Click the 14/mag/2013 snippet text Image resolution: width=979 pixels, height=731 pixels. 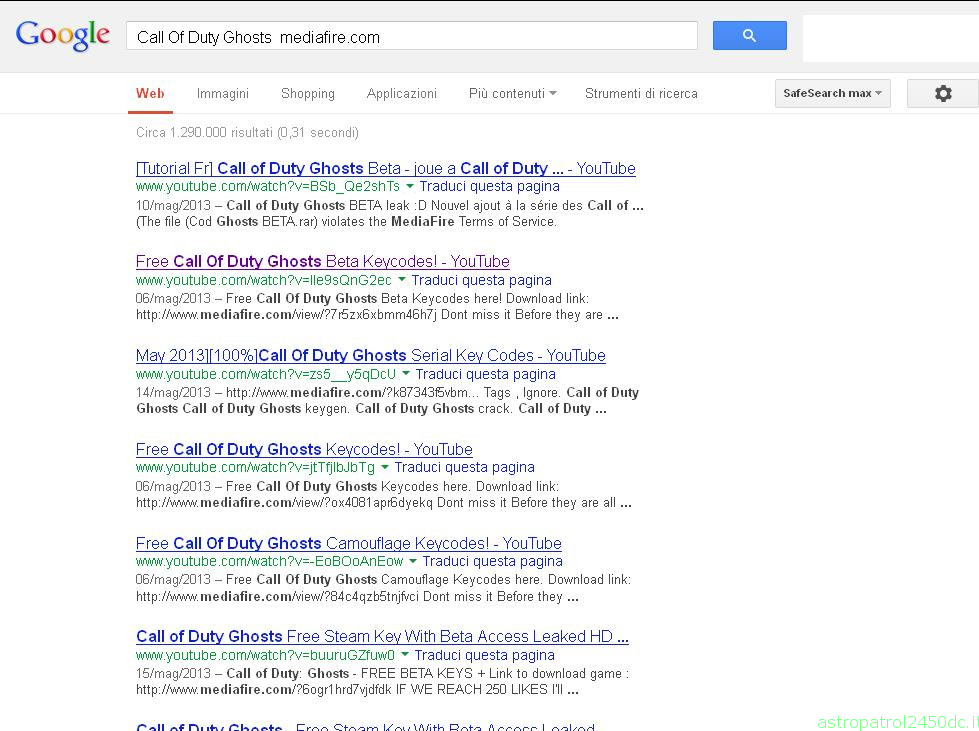[x=387, y=401]
